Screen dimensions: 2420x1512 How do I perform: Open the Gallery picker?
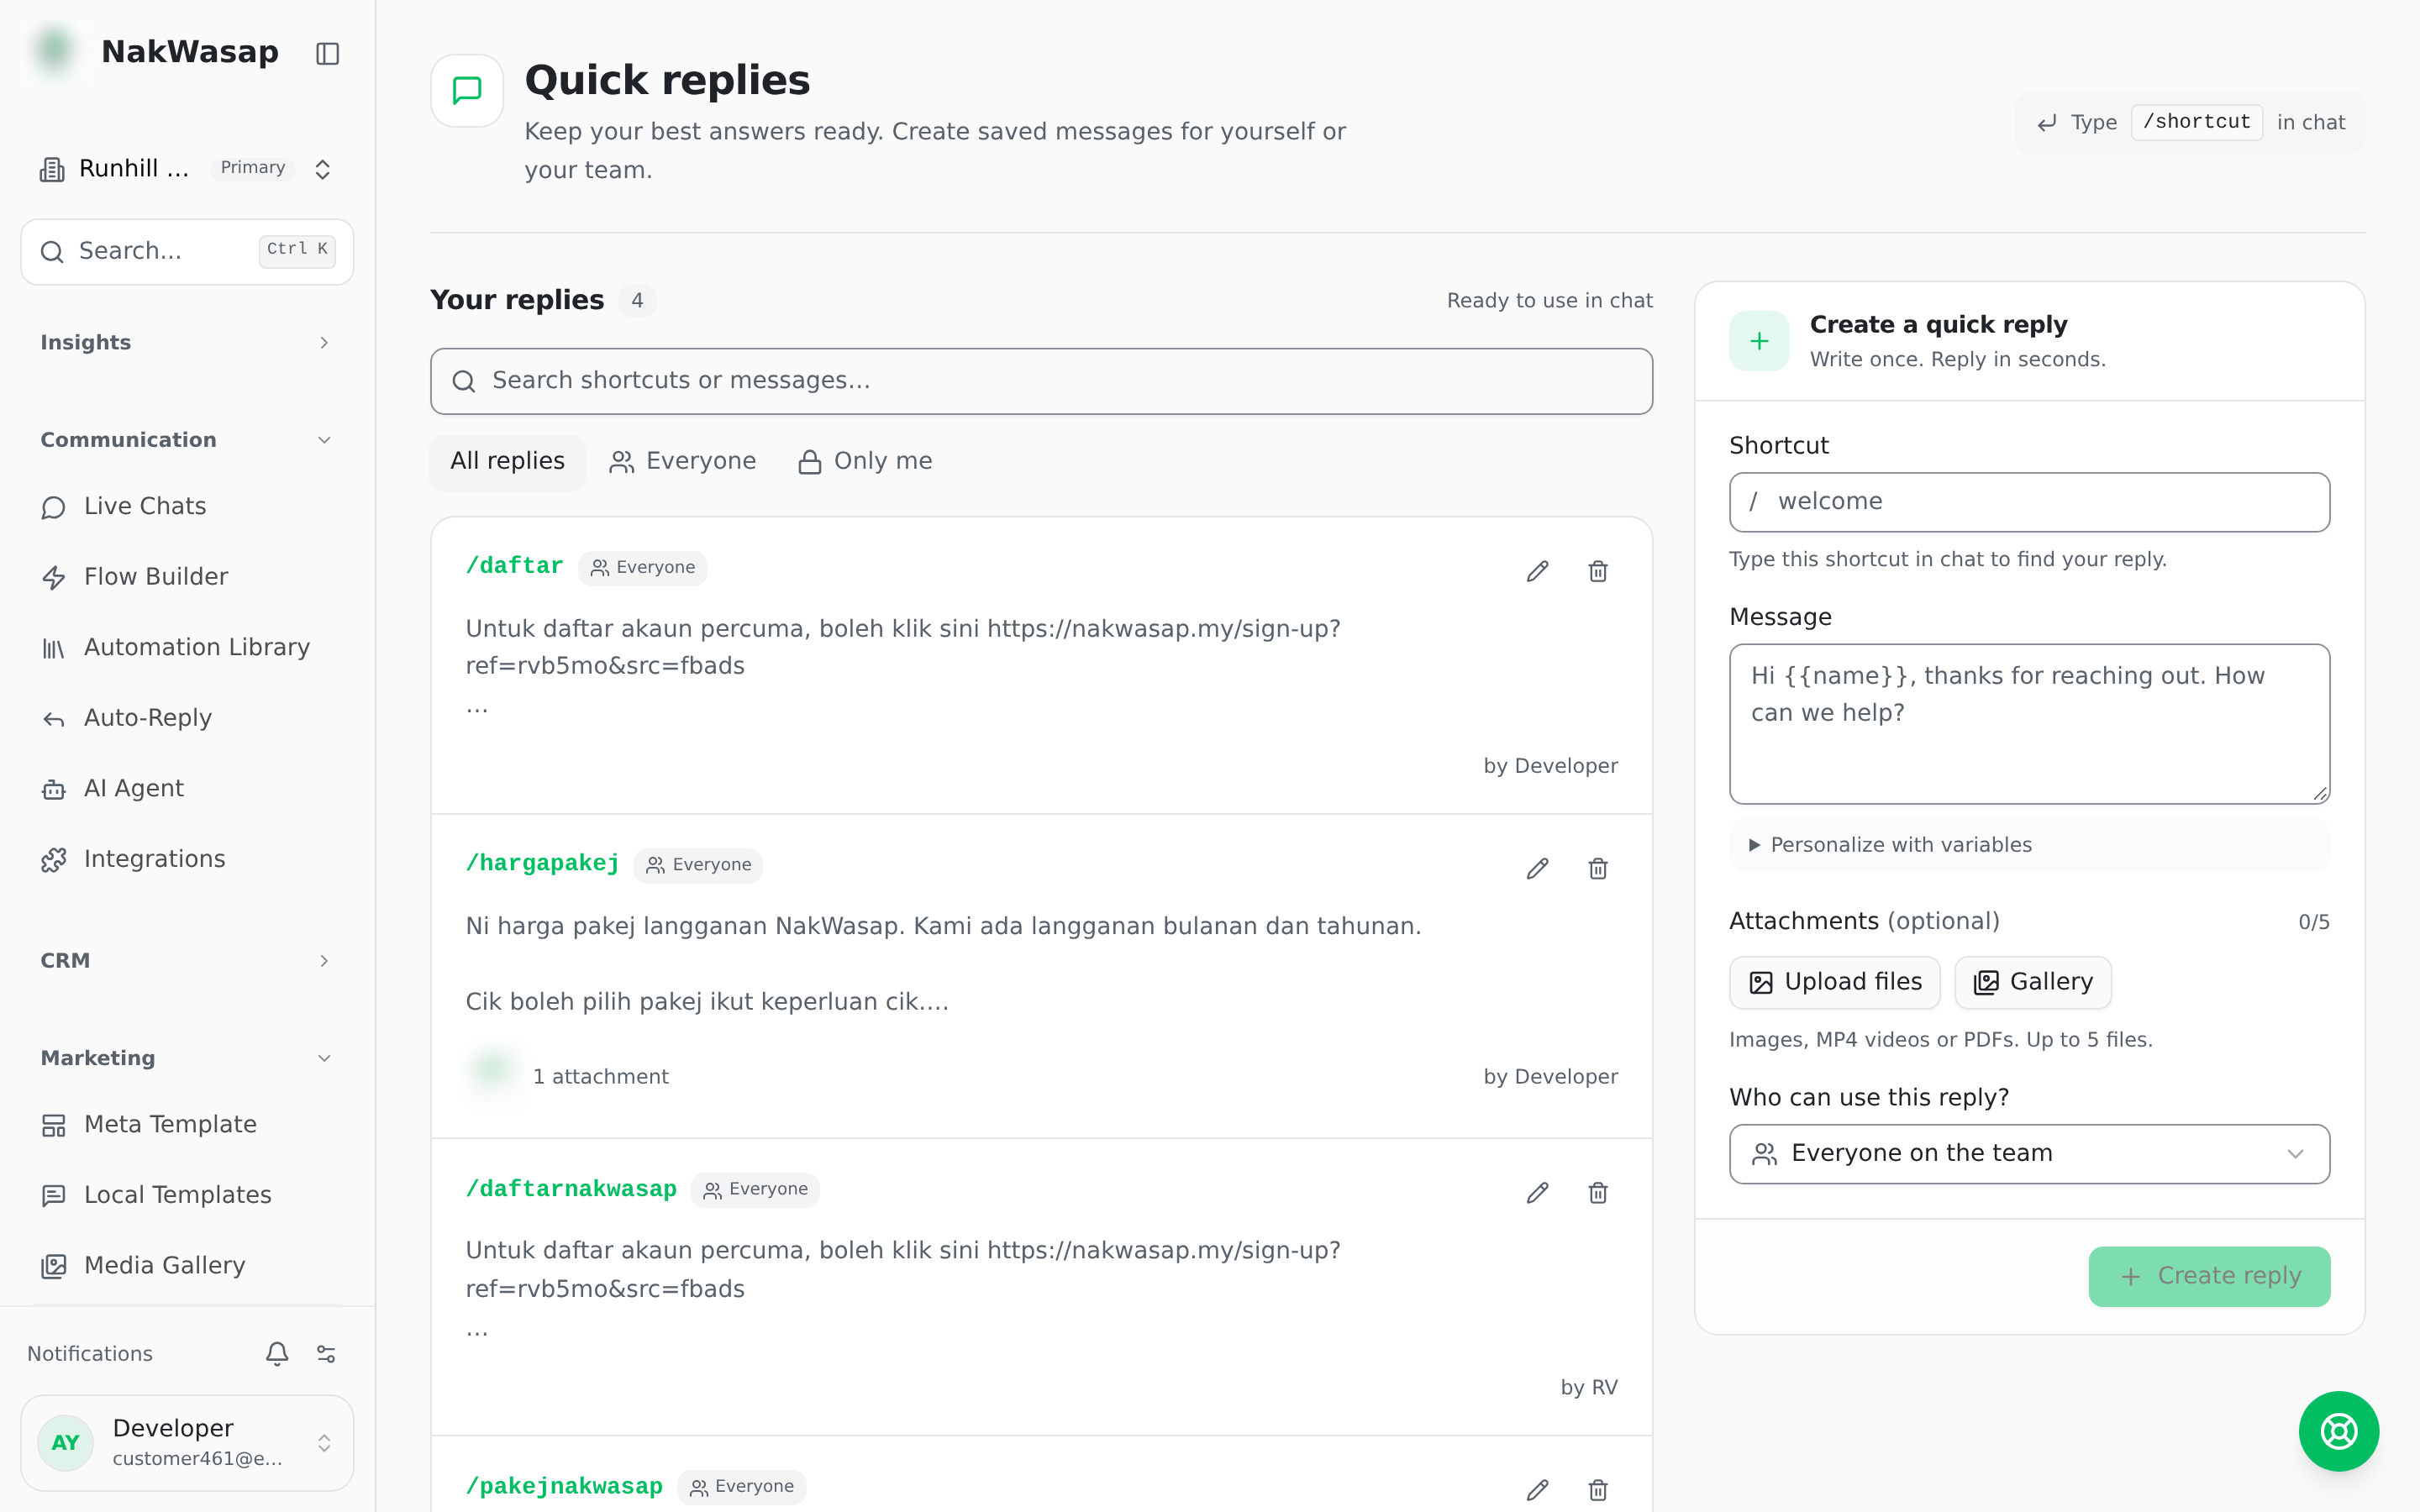pos(2032,982)
